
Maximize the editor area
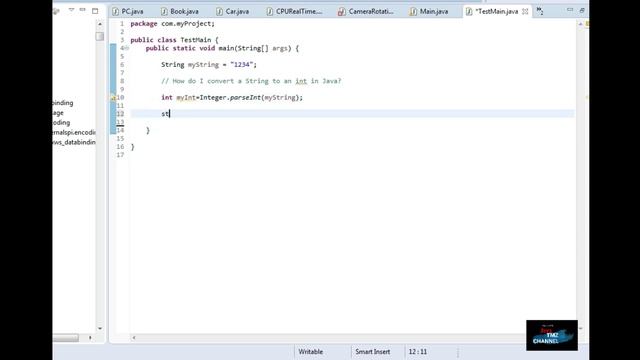582,10
